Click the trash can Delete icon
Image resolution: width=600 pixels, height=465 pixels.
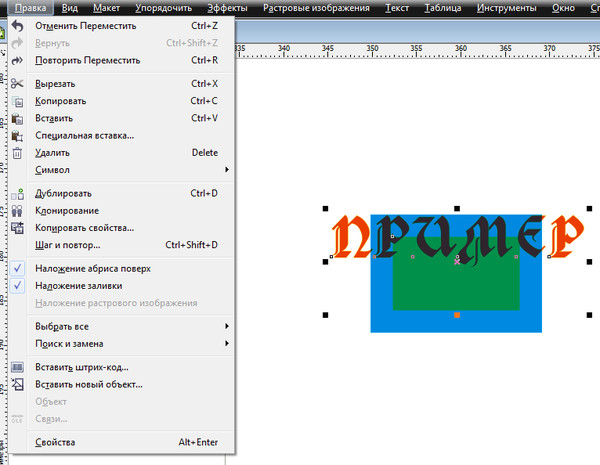click(17, 153)
